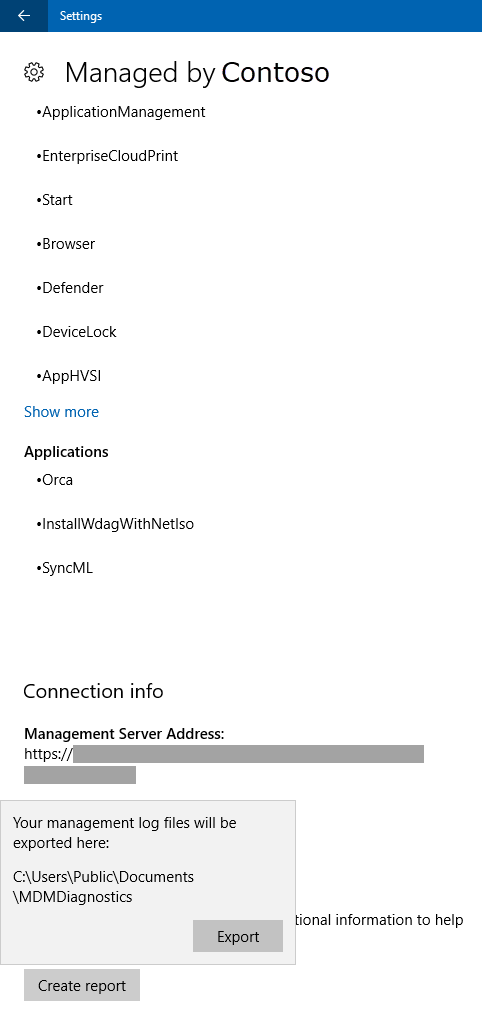Select the EnterpriseCloudPrint policy item
This screenshot has width=482, height=1025.
[107, 156]
